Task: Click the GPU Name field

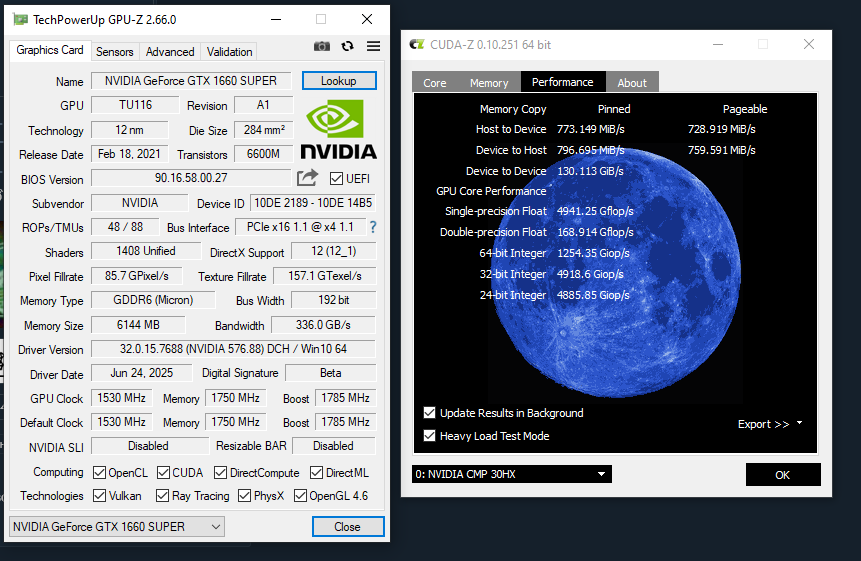Action: (191, 81)
